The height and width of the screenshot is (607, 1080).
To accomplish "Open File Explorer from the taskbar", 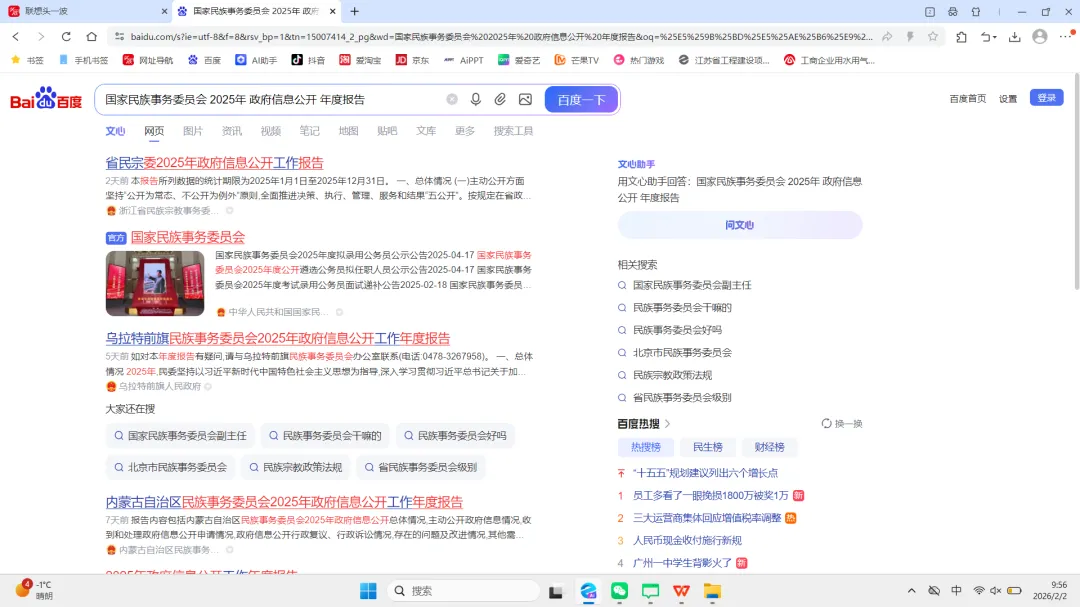I will pos(712,590).
